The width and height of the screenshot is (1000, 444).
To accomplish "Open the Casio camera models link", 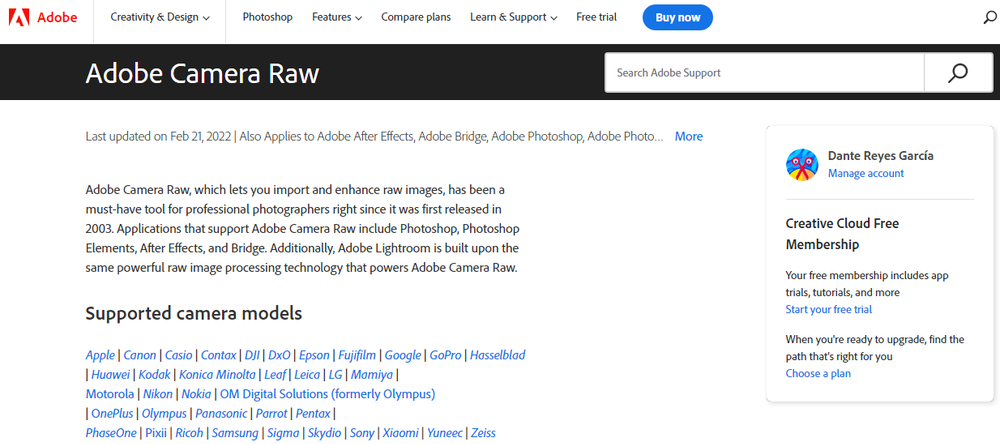I will pyautogui.click(x=179, y=355).
